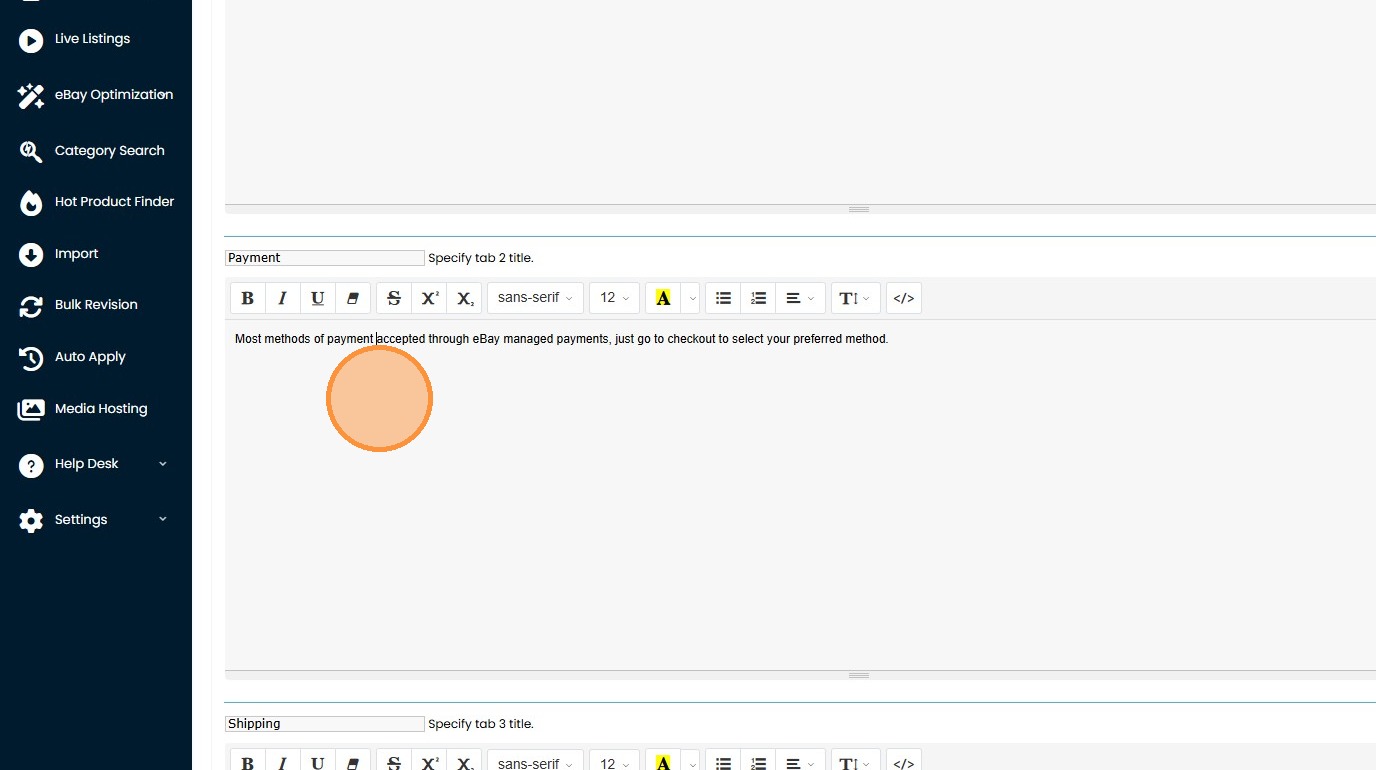This screenshot has width=1376, height=770.
Task: Open the Payment editor font size dropdown
Action: pos(614,298)
